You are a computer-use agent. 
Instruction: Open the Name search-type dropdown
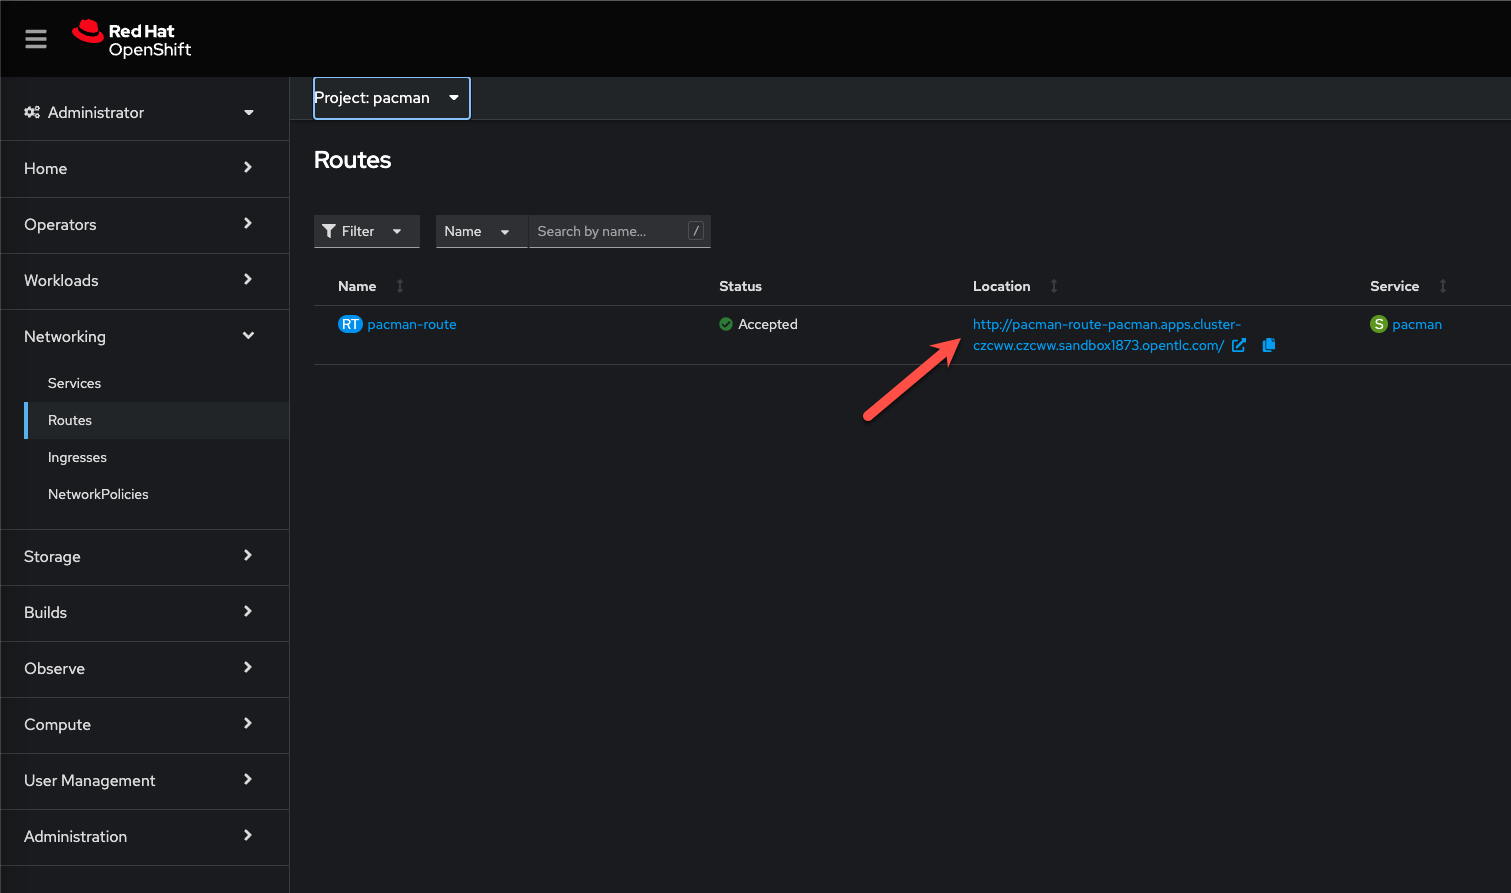(481, 231)
